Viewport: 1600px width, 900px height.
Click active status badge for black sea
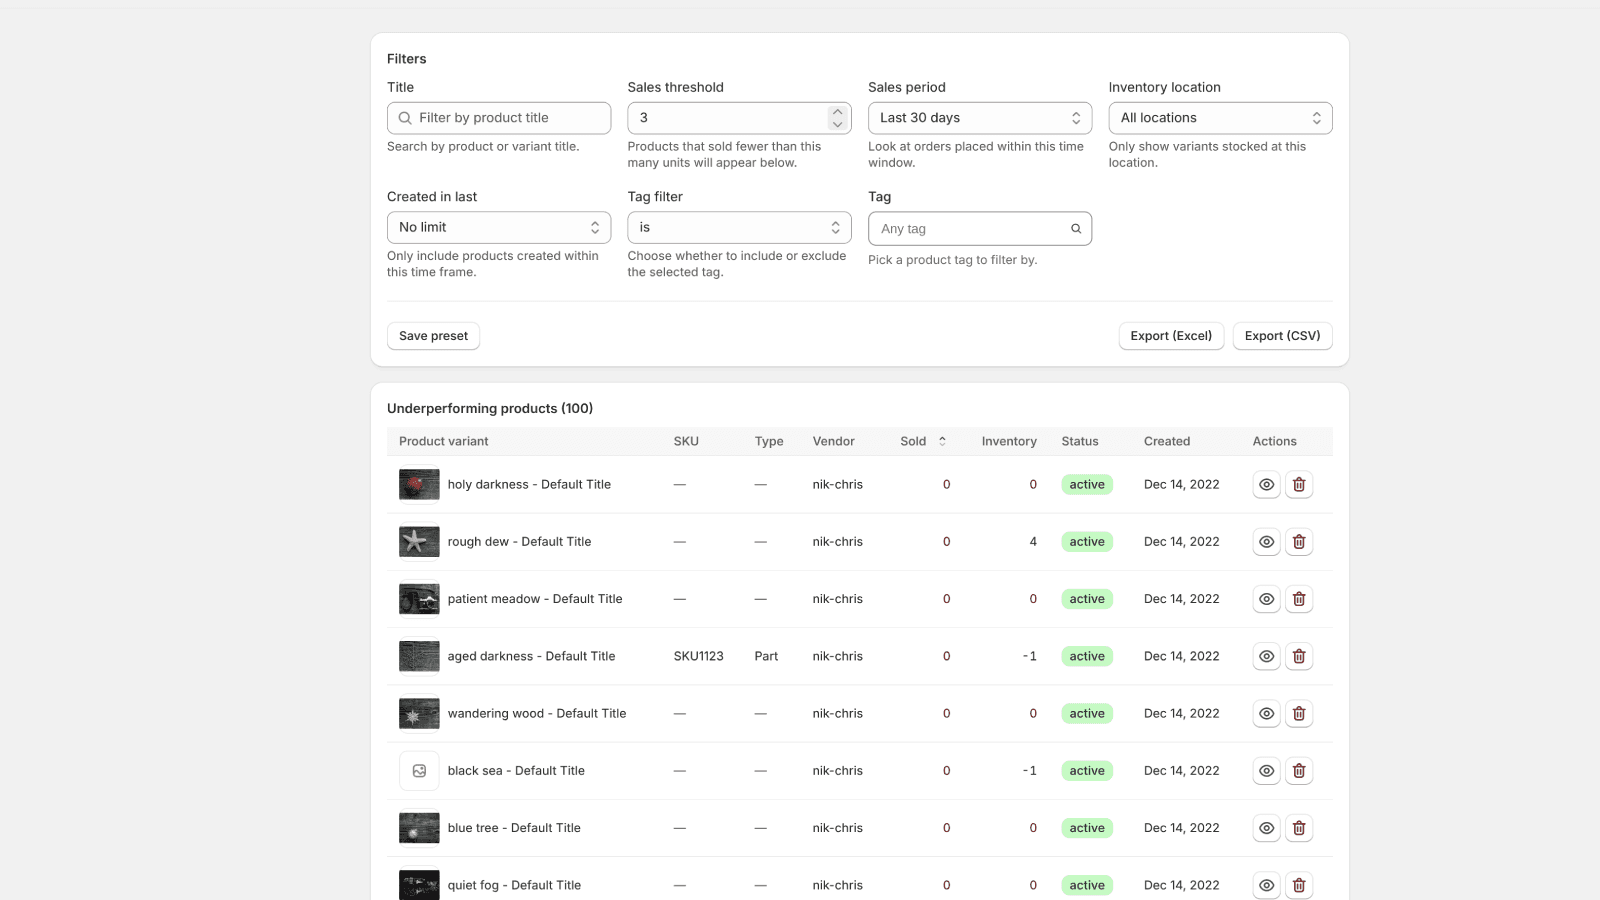(1087, 771)
